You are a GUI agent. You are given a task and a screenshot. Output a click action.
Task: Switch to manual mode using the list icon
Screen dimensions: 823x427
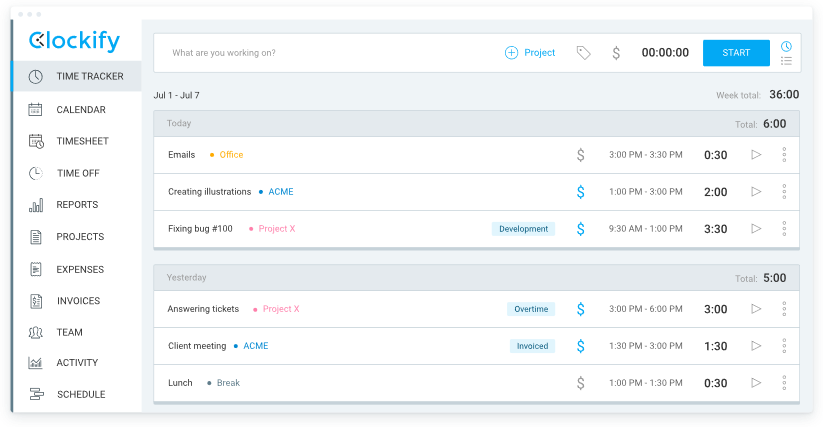tap(786, 61)
